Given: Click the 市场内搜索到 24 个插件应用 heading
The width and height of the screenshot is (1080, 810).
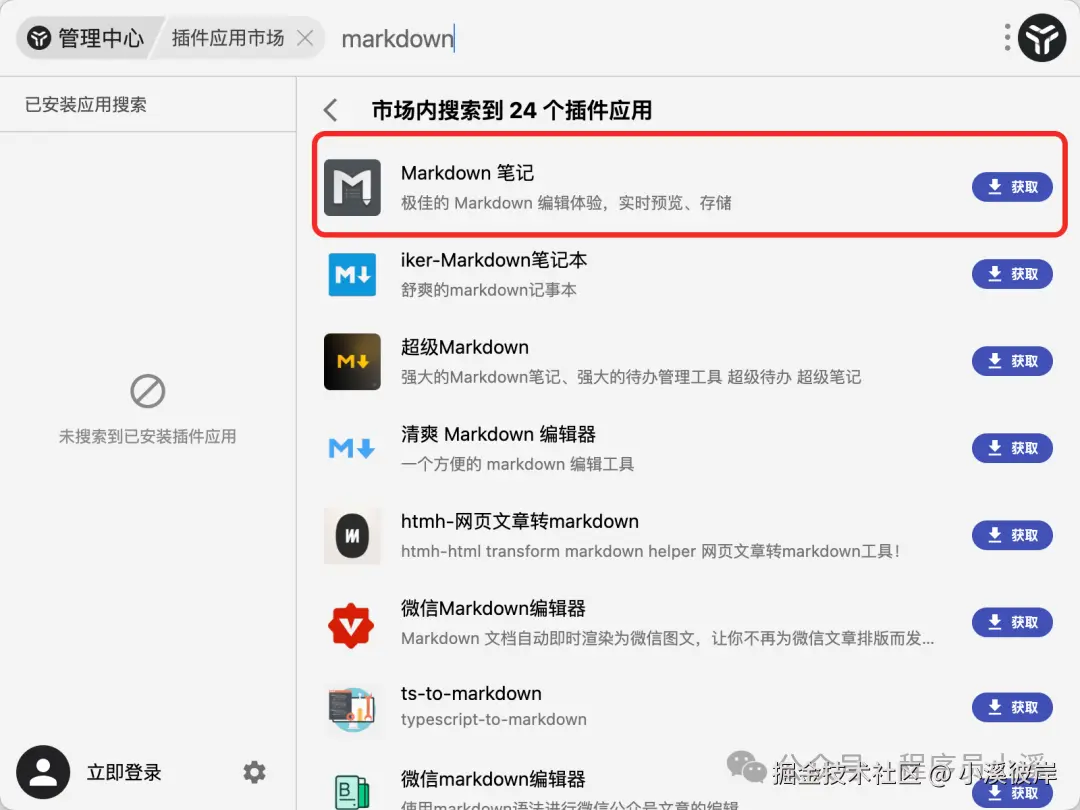Looking at the screenshot, I should click(x=512, y=110).
